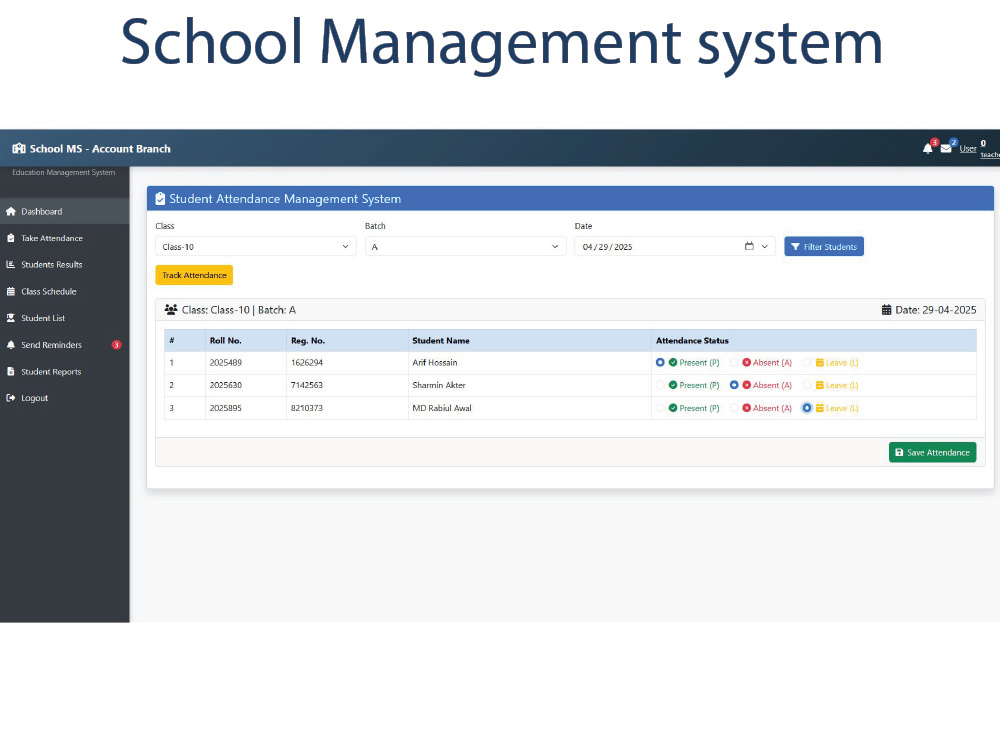Mark Sharmin Akter as Absent
The width and height of the screenshot is (1000, 750).
coord(734,385)
